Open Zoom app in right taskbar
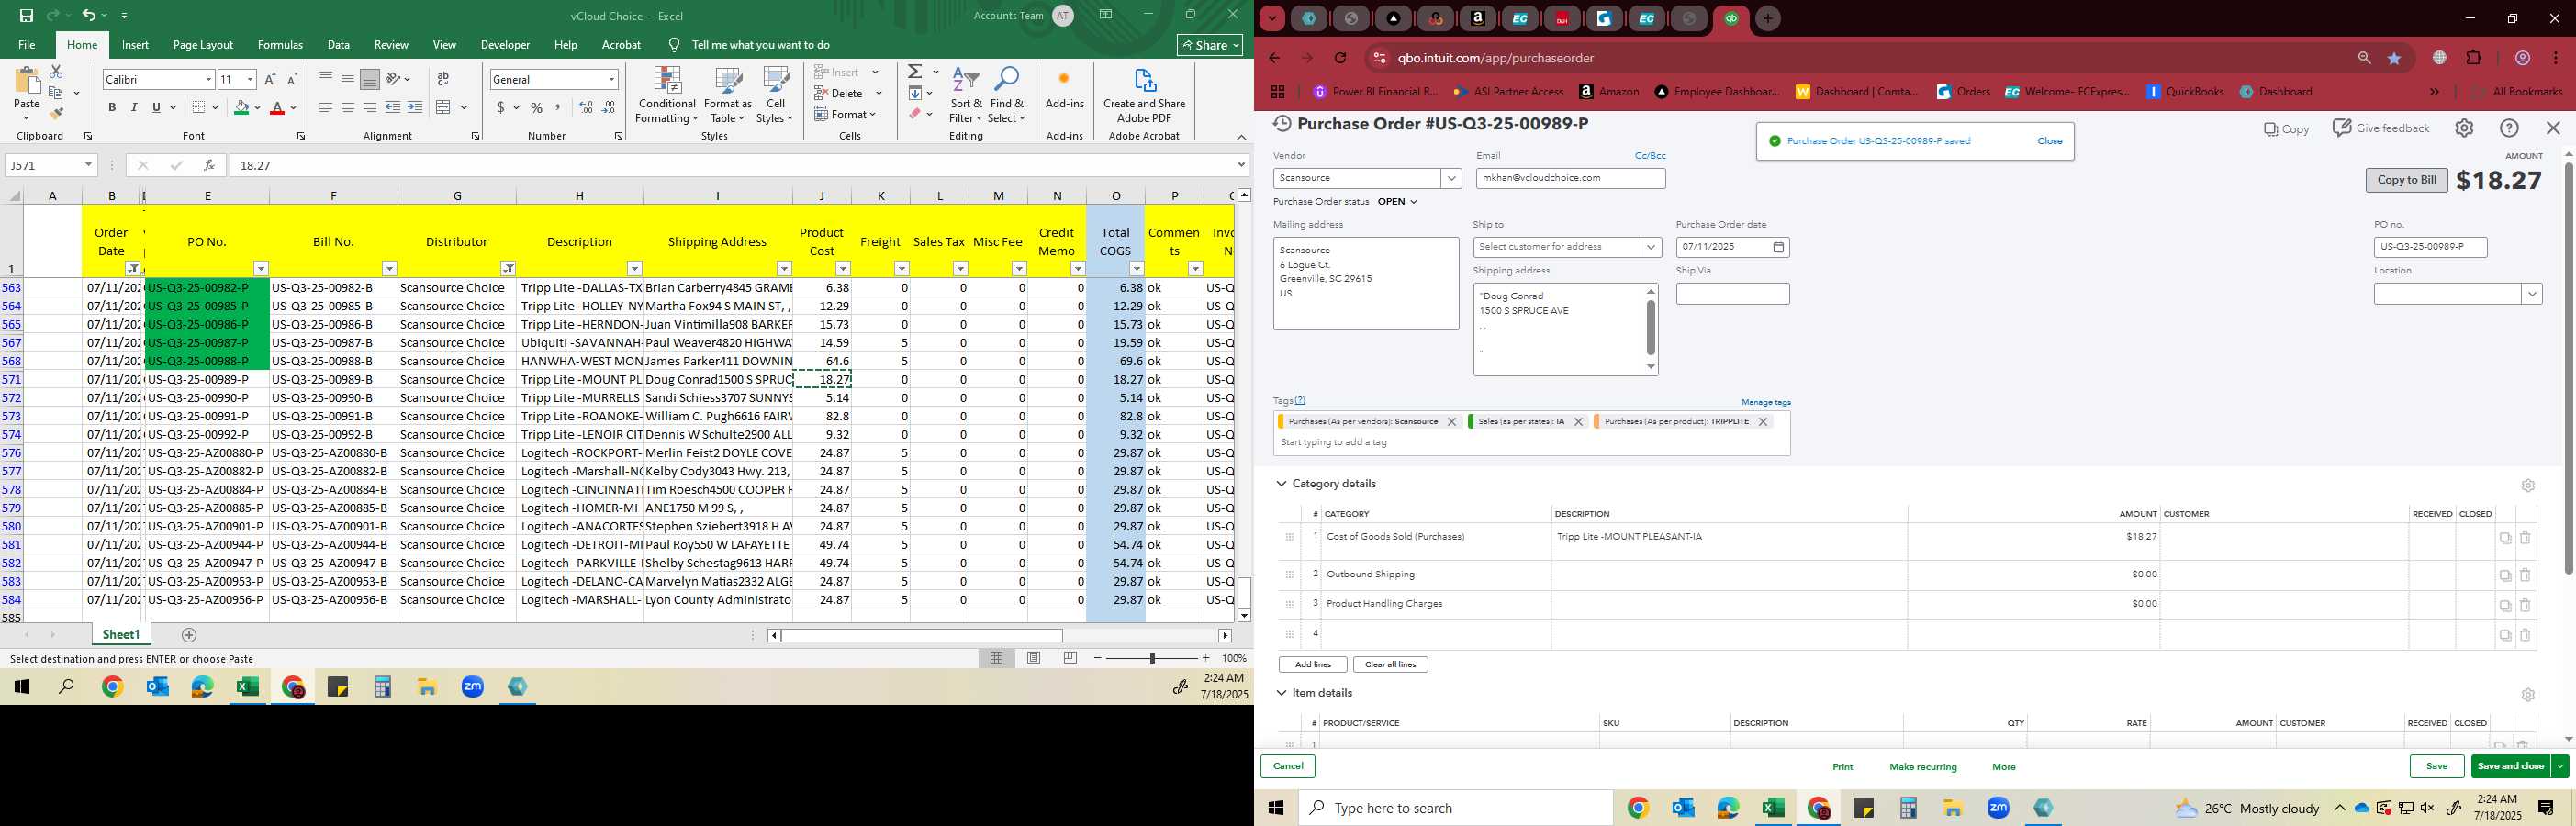Image resolution: width=2576 pixels, height=826 pixels. [x=1998, y=808]
